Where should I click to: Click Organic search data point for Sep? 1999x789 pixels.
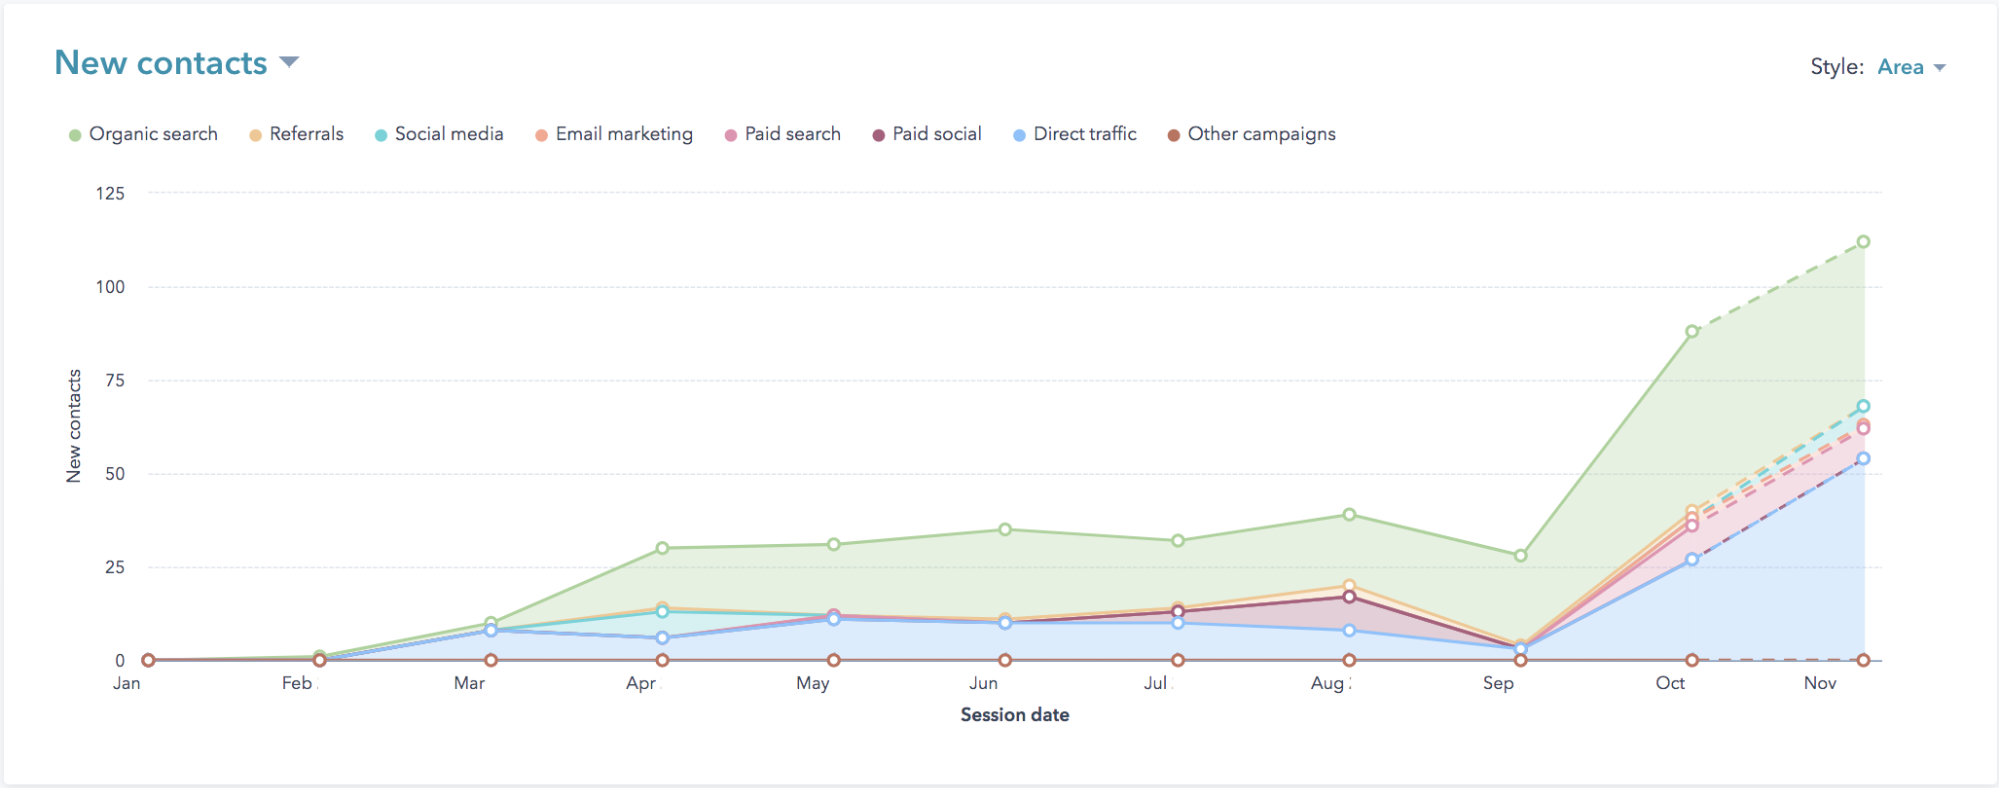(1520, 556)
